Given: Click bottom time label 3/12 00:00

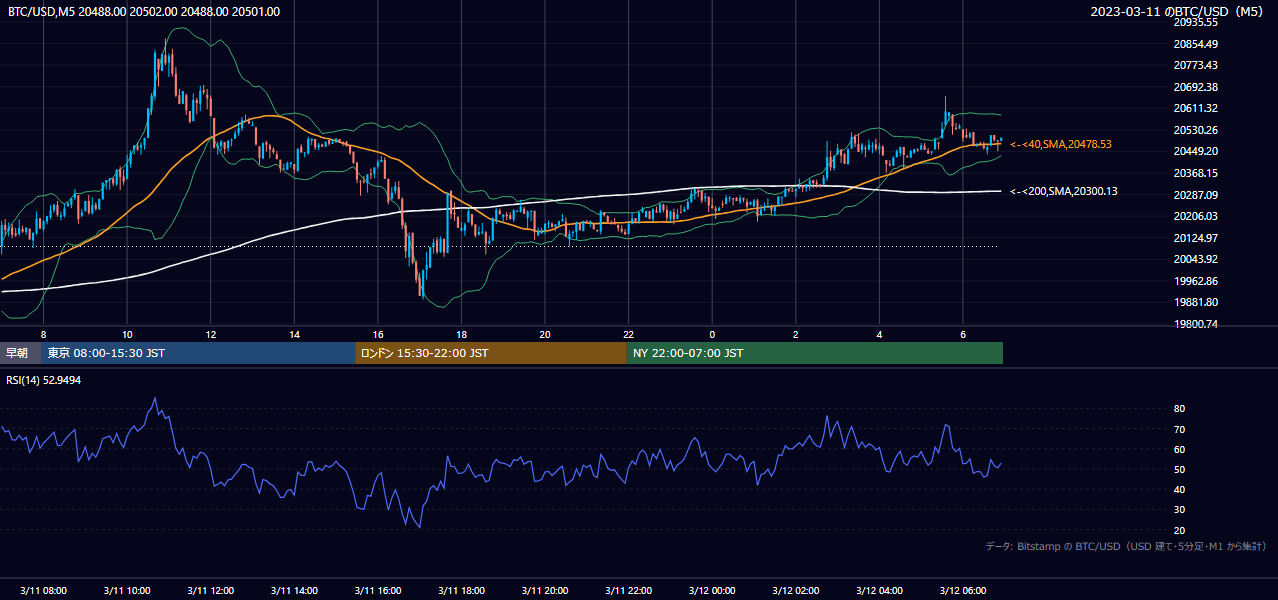Looking at the screenshot, I should pyautogui.click(x=712, y=590).
